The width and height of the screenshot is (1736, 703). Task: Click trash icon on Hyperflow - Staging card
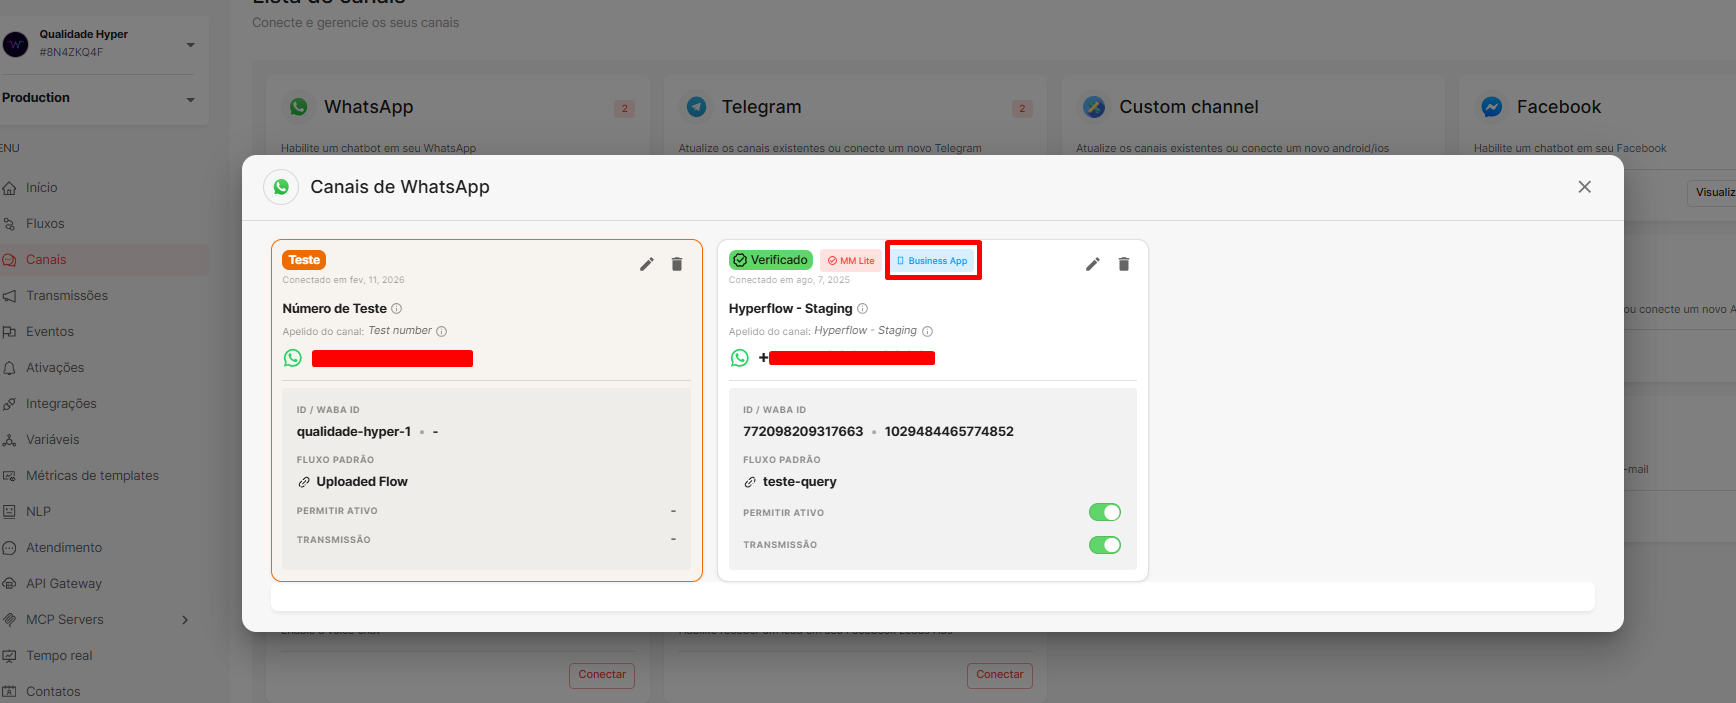click(1124, 264)
